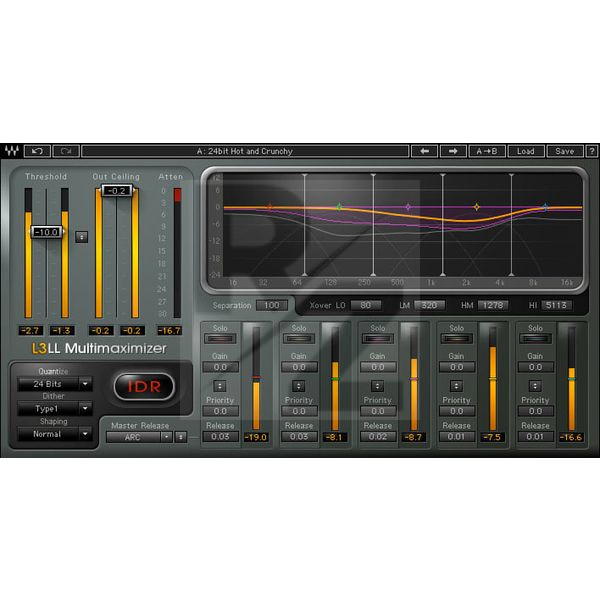Click the fourth band Release field 0.01
Screen dimensions: 600x600
pos(457,437)
